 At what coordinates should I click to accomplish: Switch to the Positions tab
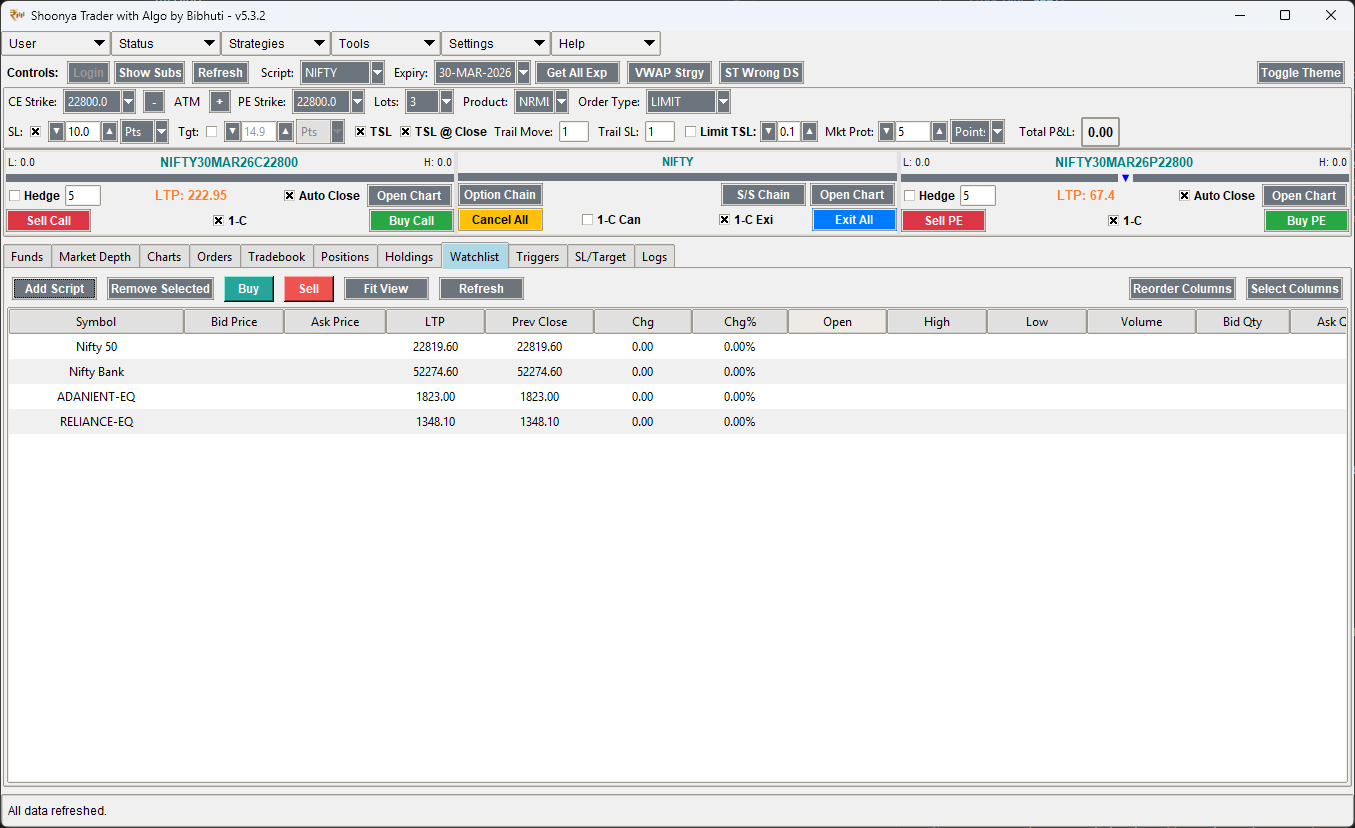coord(344,256)
